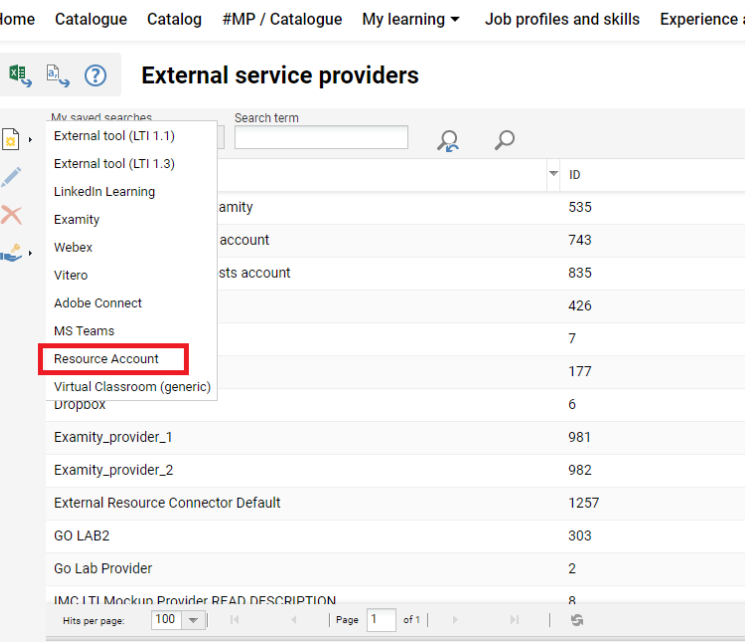Open the Catalogue navigation item
Image resolution: width=745 pixels, height=642 pixels.
point(91,19)
